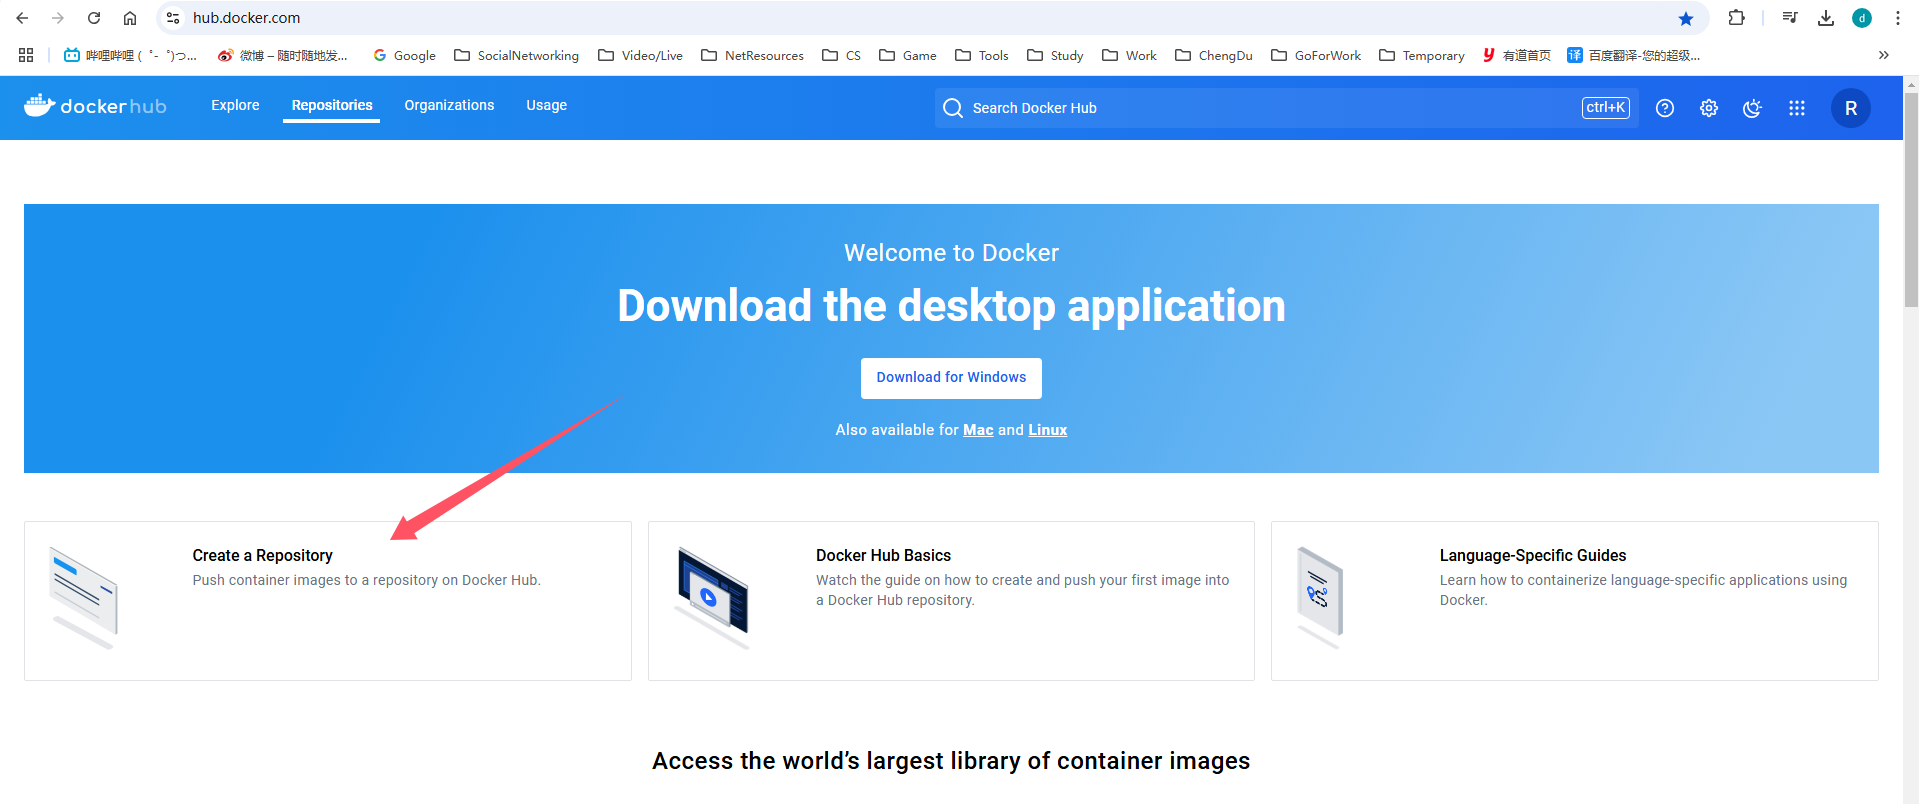
Task: Expand the hidden bookmarks chevron
Action: [1884, 55]
